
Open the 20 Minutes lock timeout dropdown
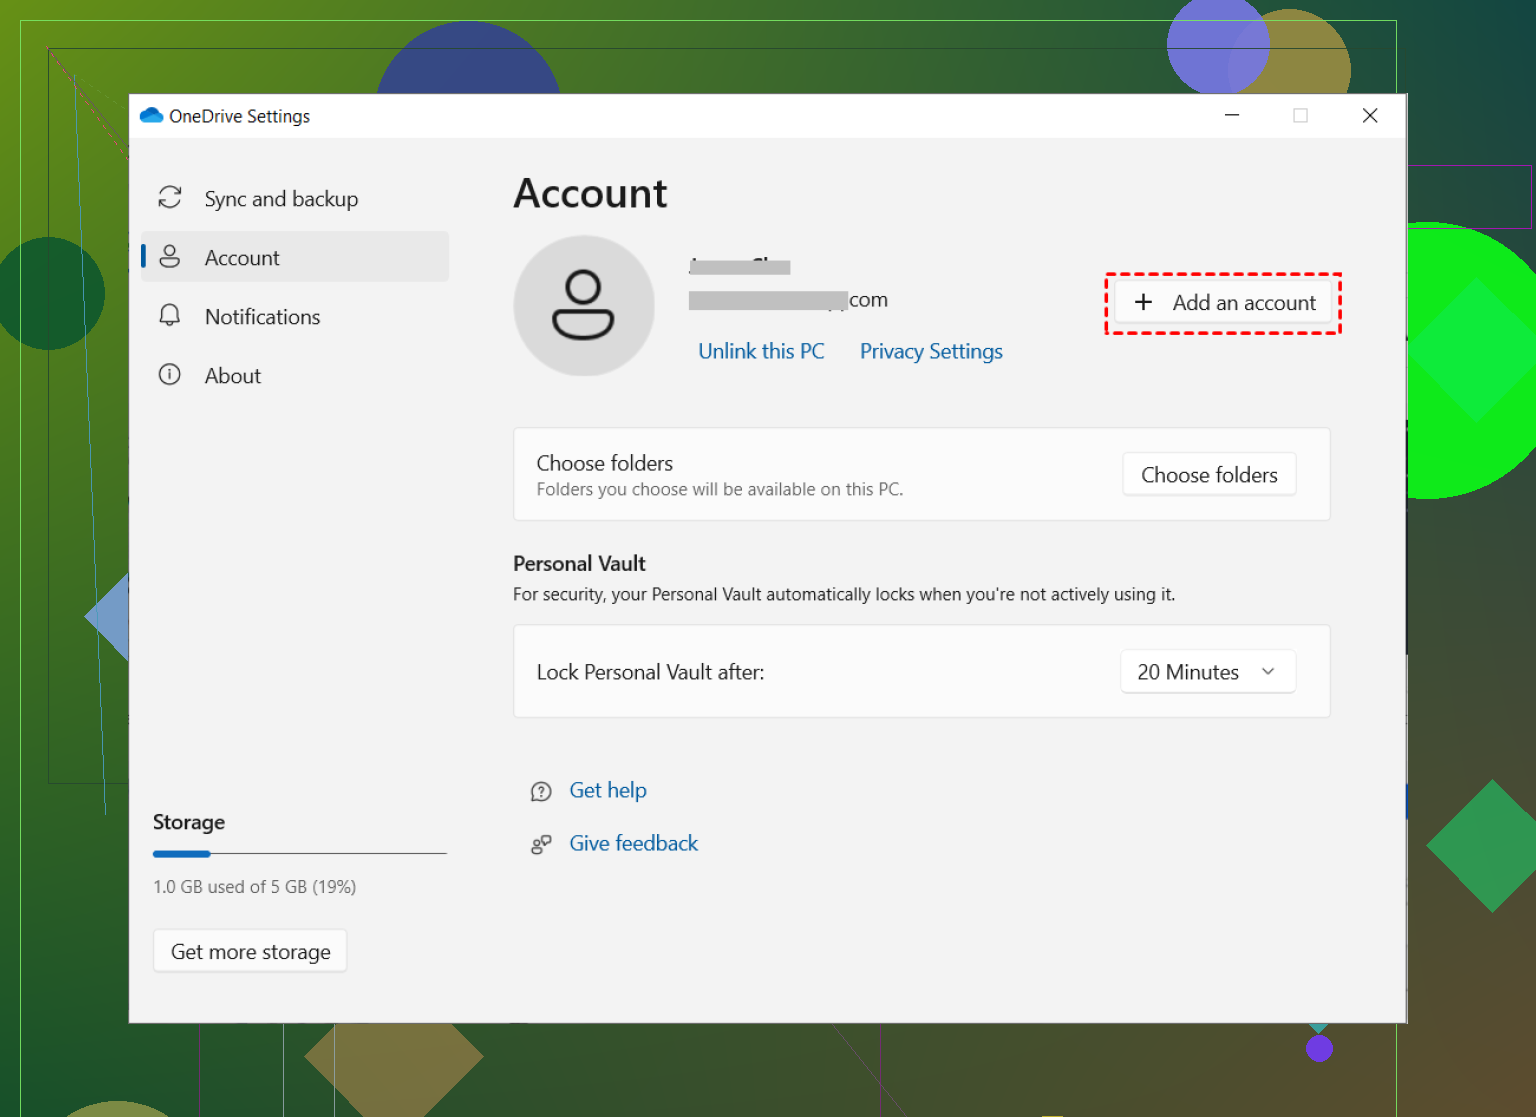1208,672
